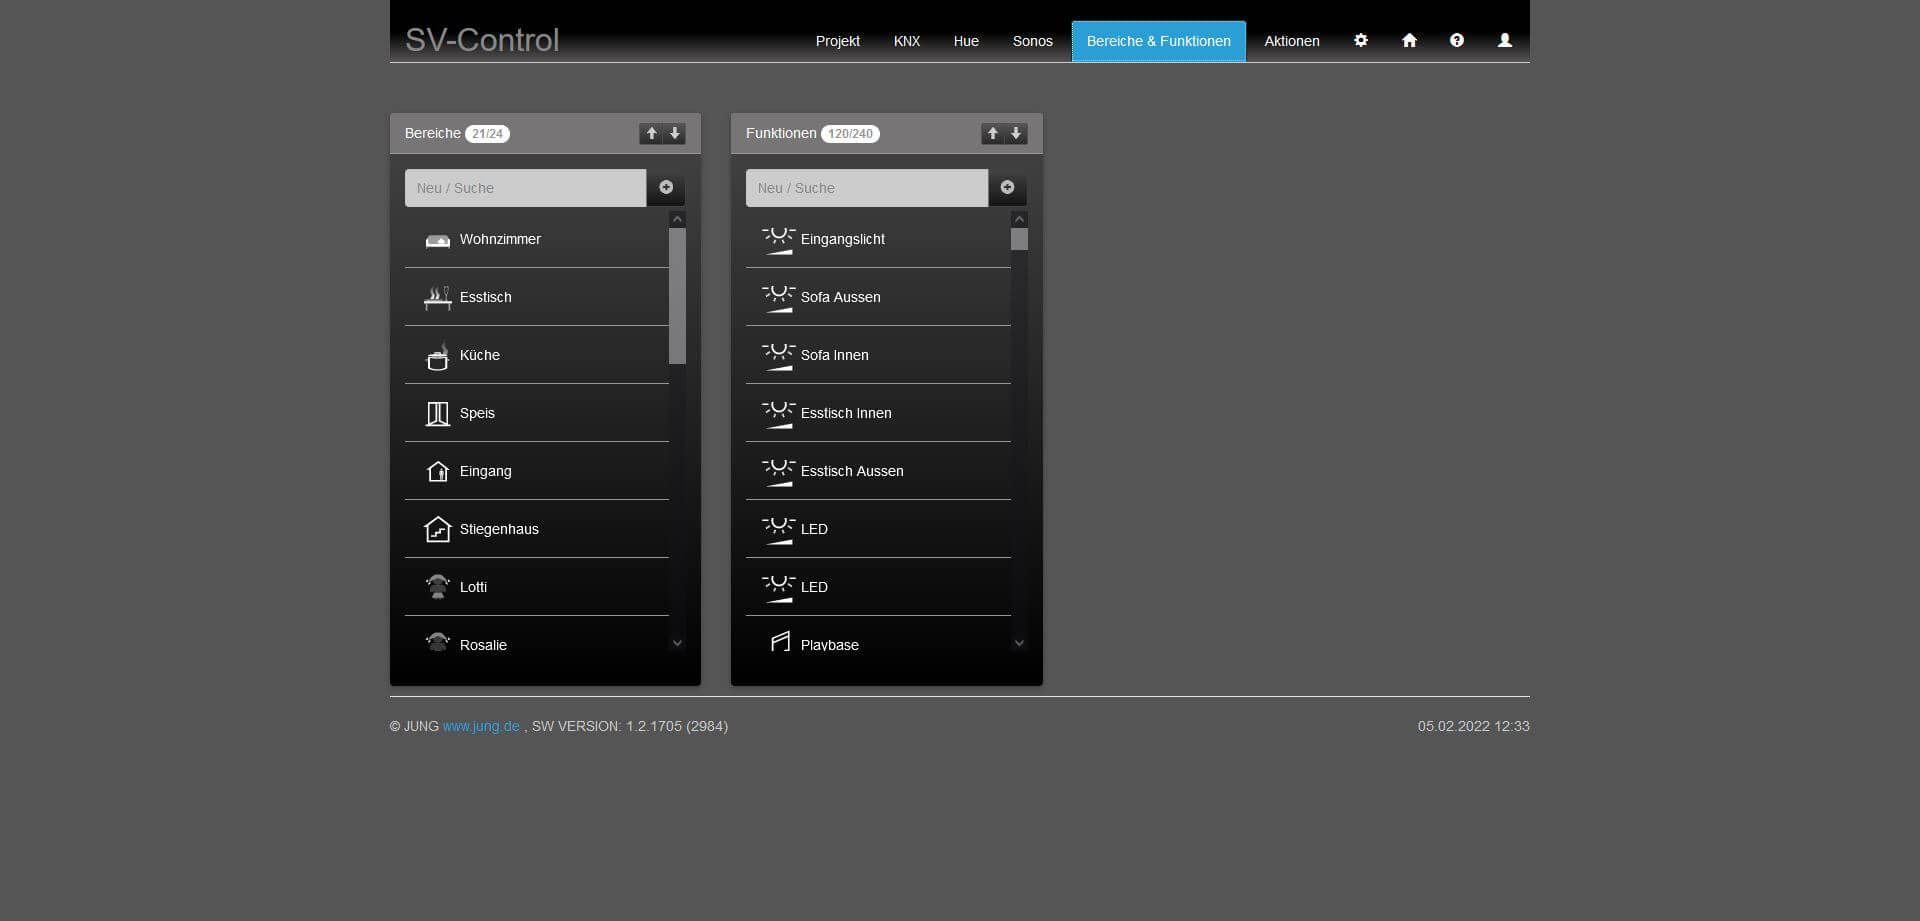The image size is (1920, 921).
Task: Go to home icon in navbar
Action: point(1409,40)
